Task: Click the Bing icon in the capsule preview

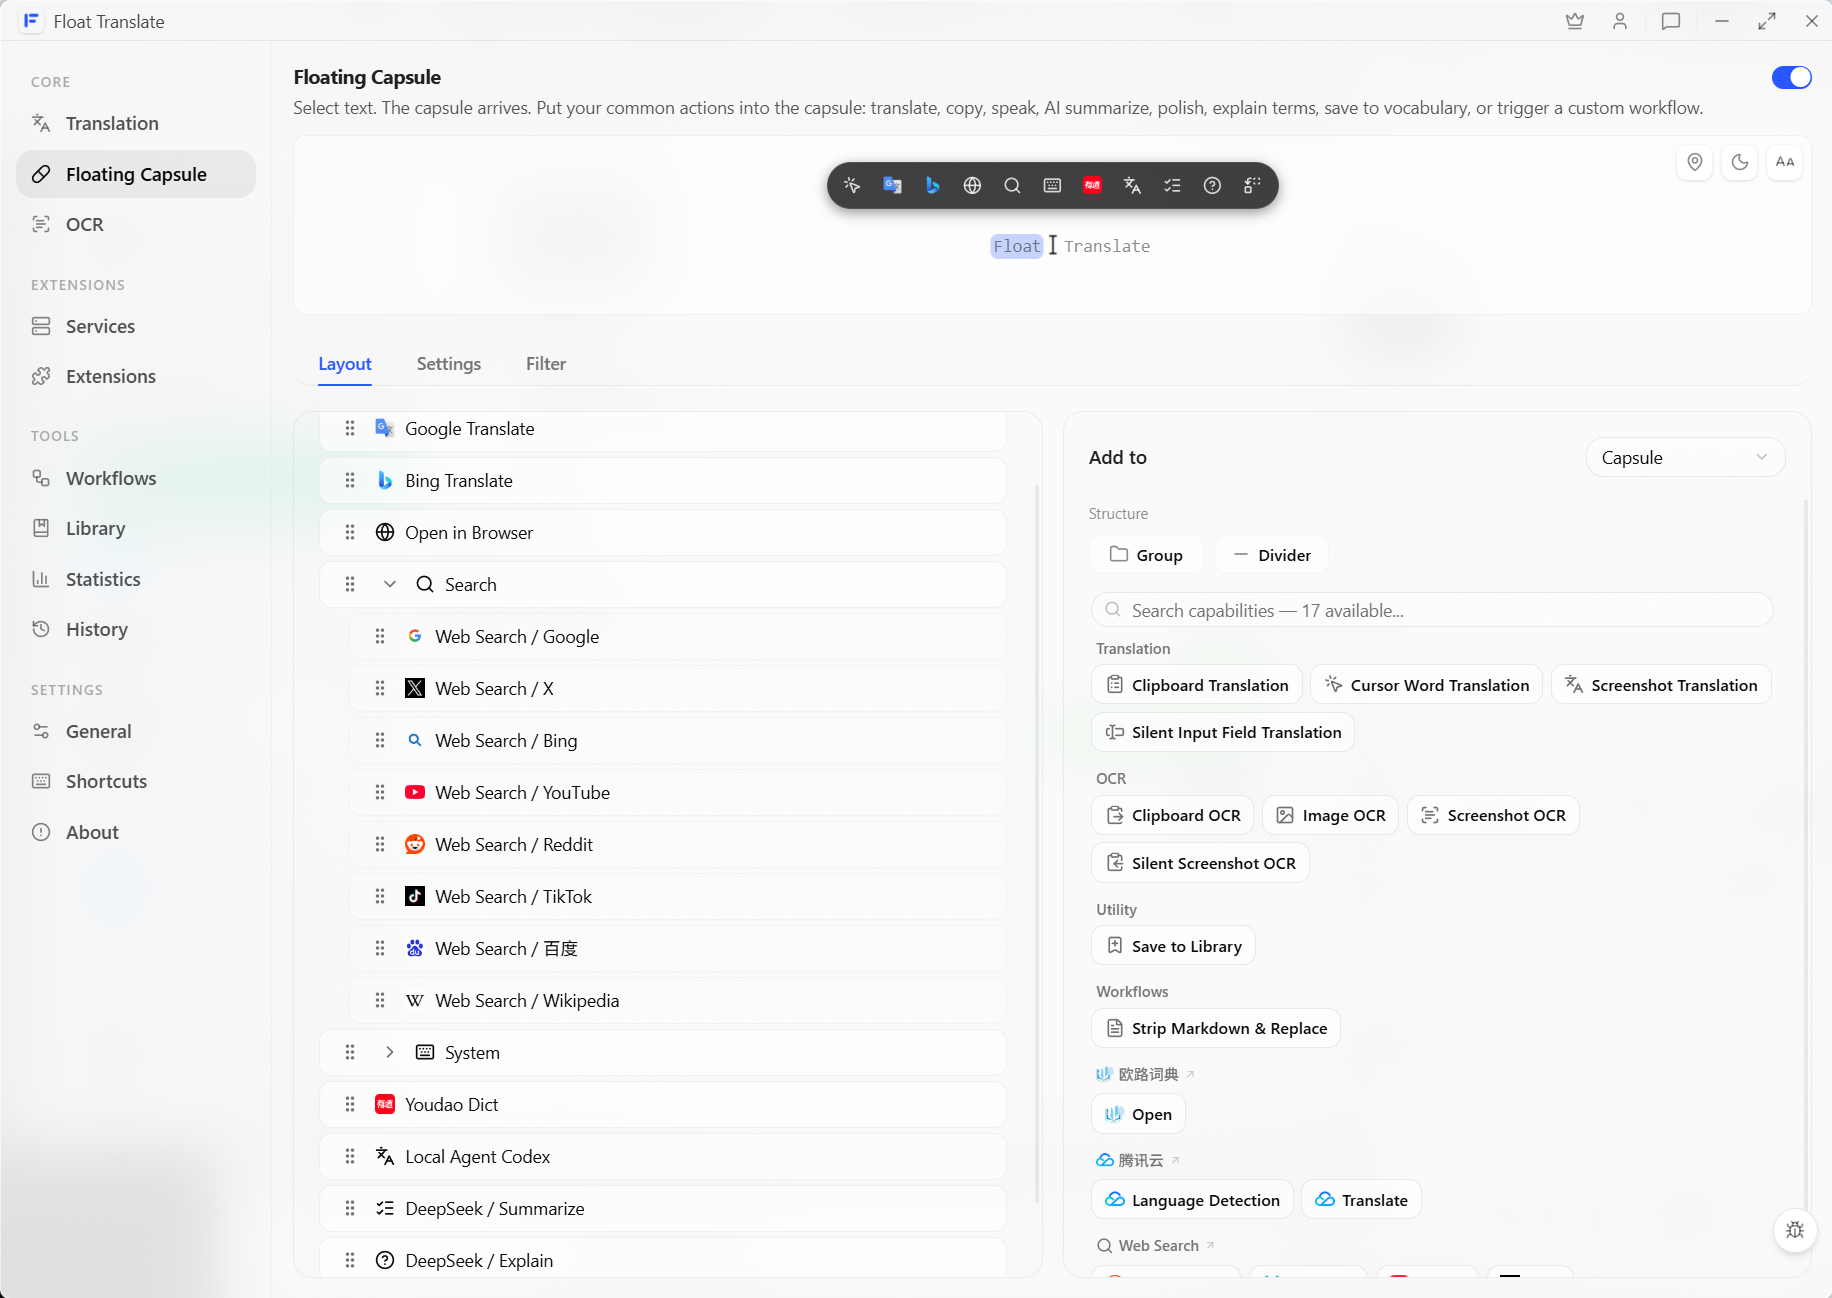Action: (x=932, y=185)
